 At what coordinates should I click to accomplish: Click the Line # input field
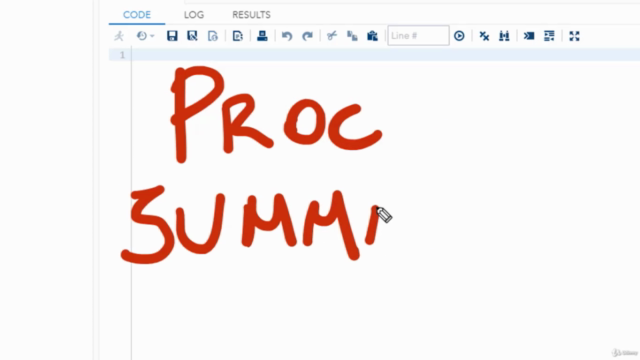(418, 36)
